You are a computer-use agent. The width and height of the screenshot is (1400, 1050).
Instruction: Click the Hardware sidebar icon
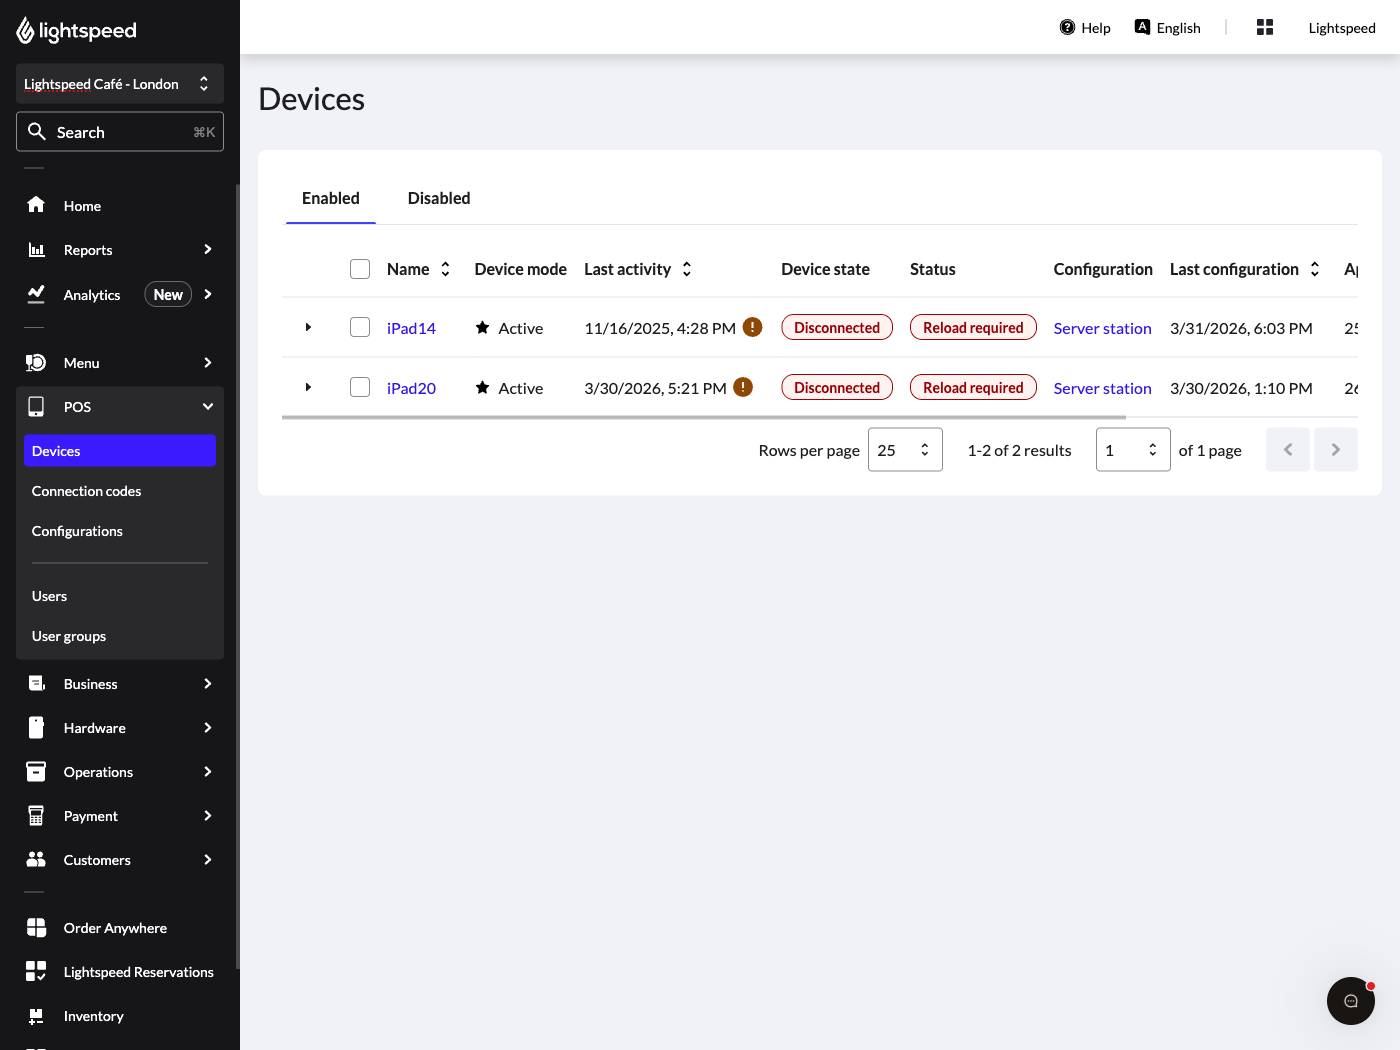36,727
